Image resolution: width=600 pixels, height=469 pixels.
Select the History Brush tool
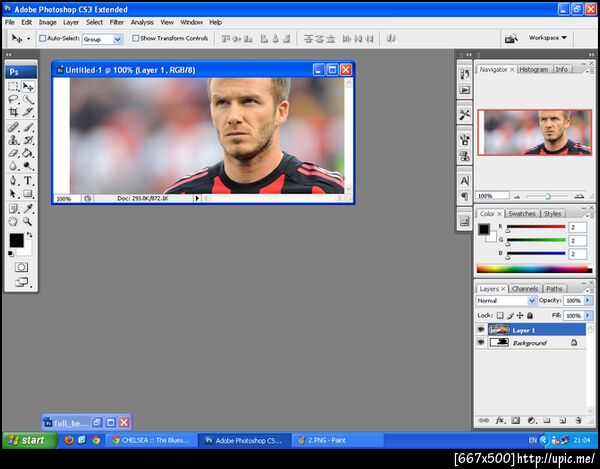pyautogui.click(x=28, y=140)
